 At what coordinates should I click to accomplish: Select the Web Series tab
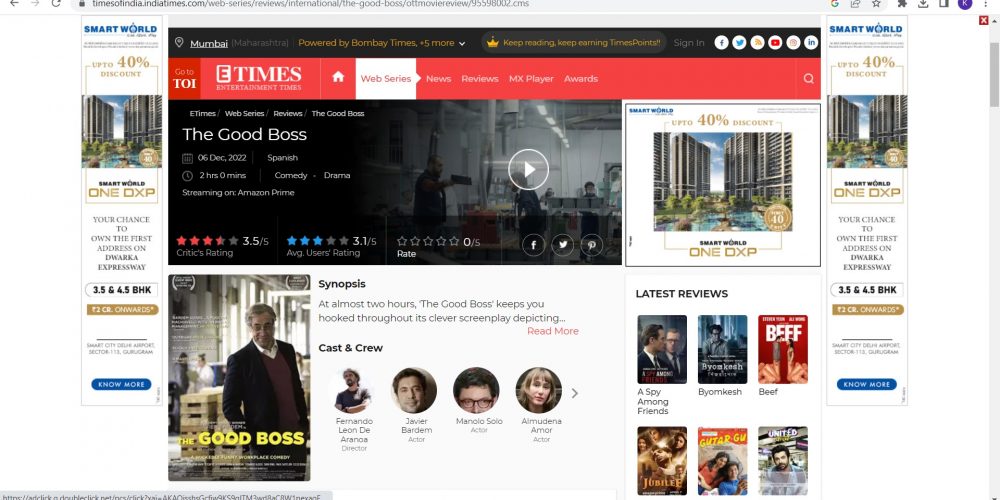[x=386, y=79]
